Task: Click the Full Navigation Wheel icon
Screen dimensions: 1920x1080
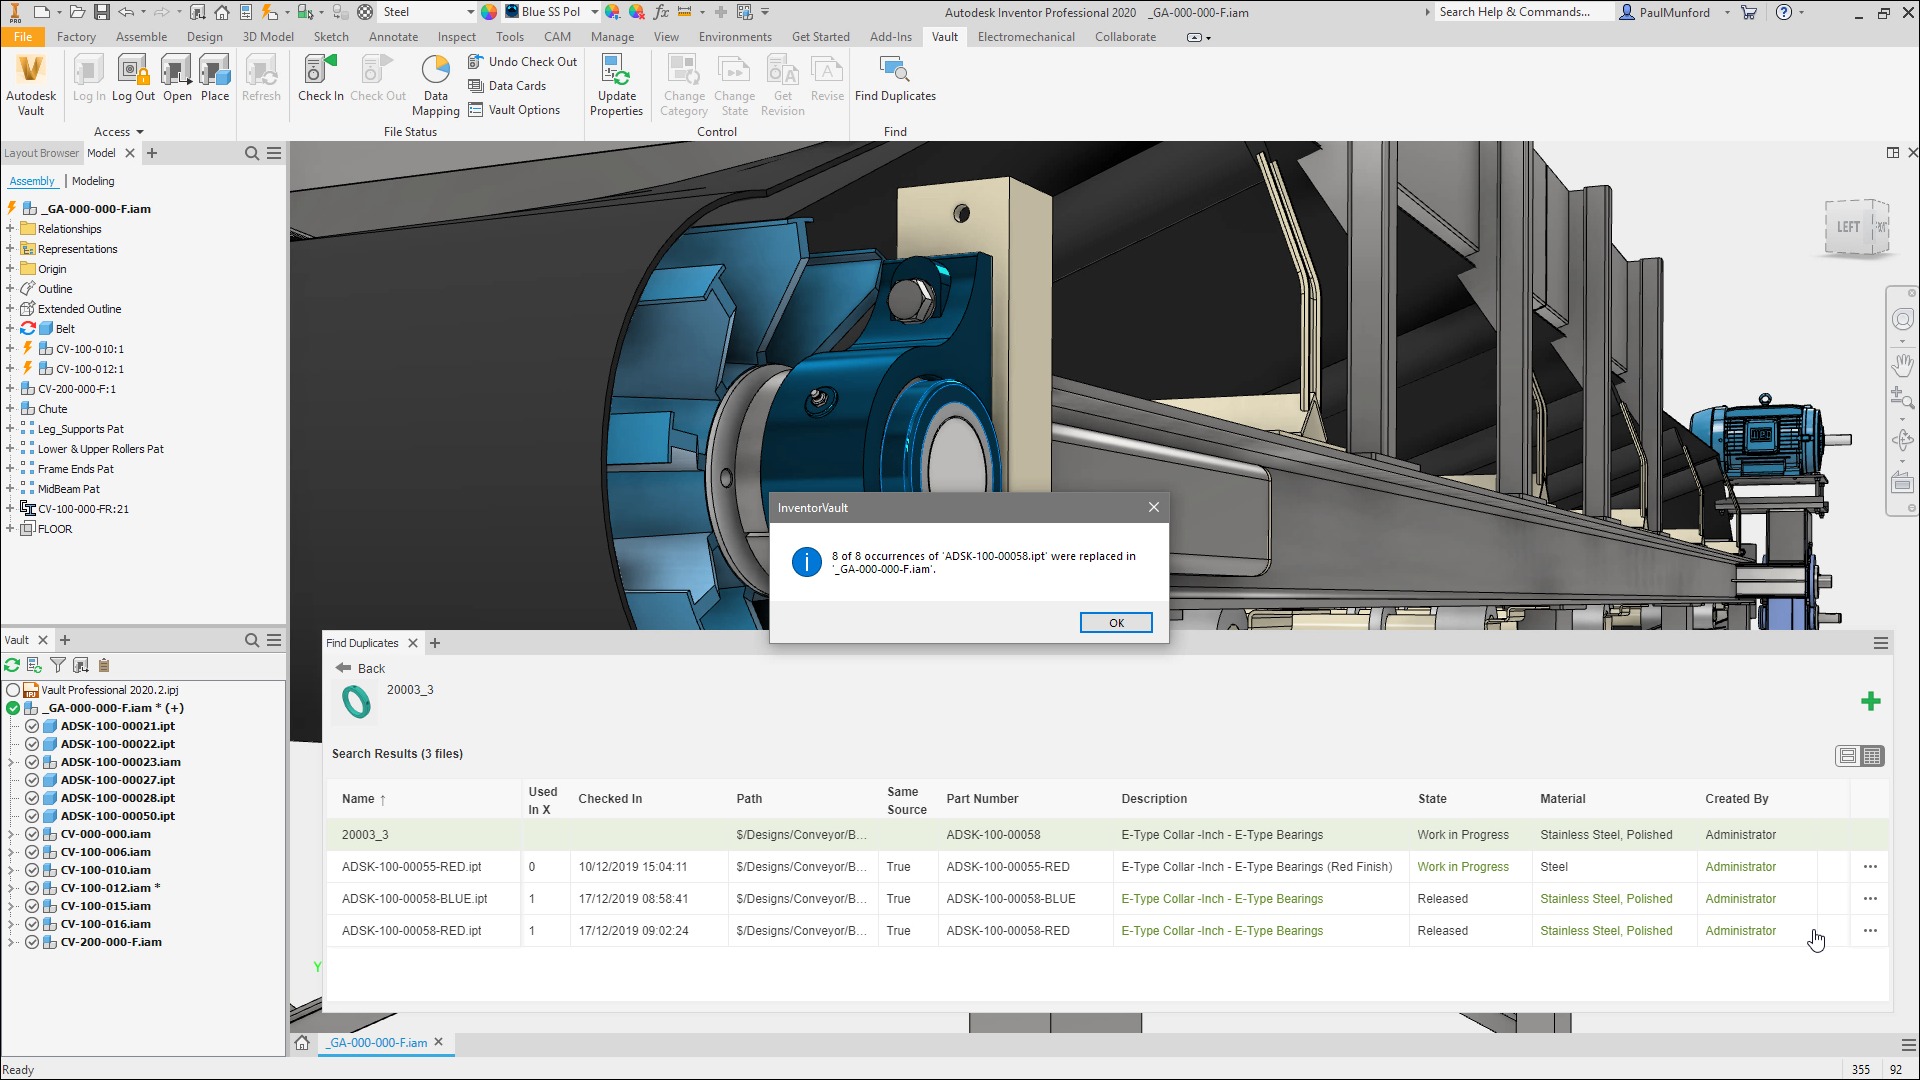Action: point(1902,320)
